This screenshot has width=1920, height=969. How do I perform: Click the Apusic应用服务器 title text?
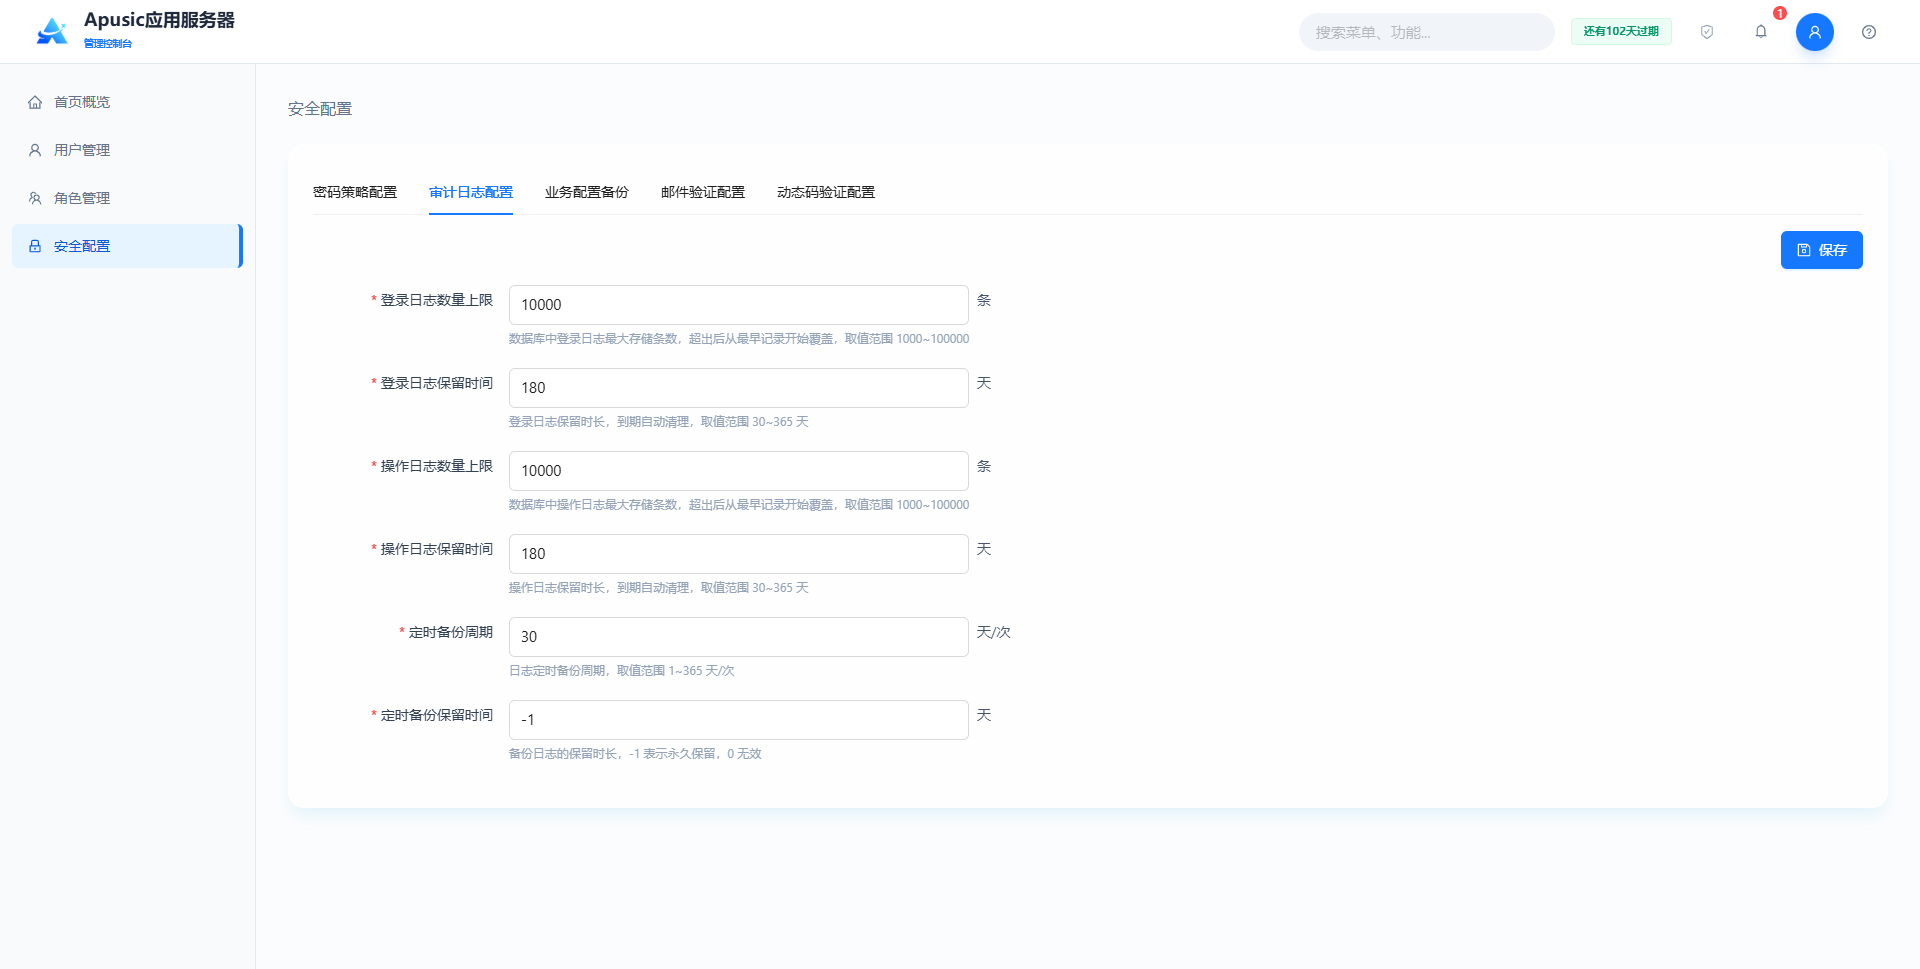[x=159, y=20]
